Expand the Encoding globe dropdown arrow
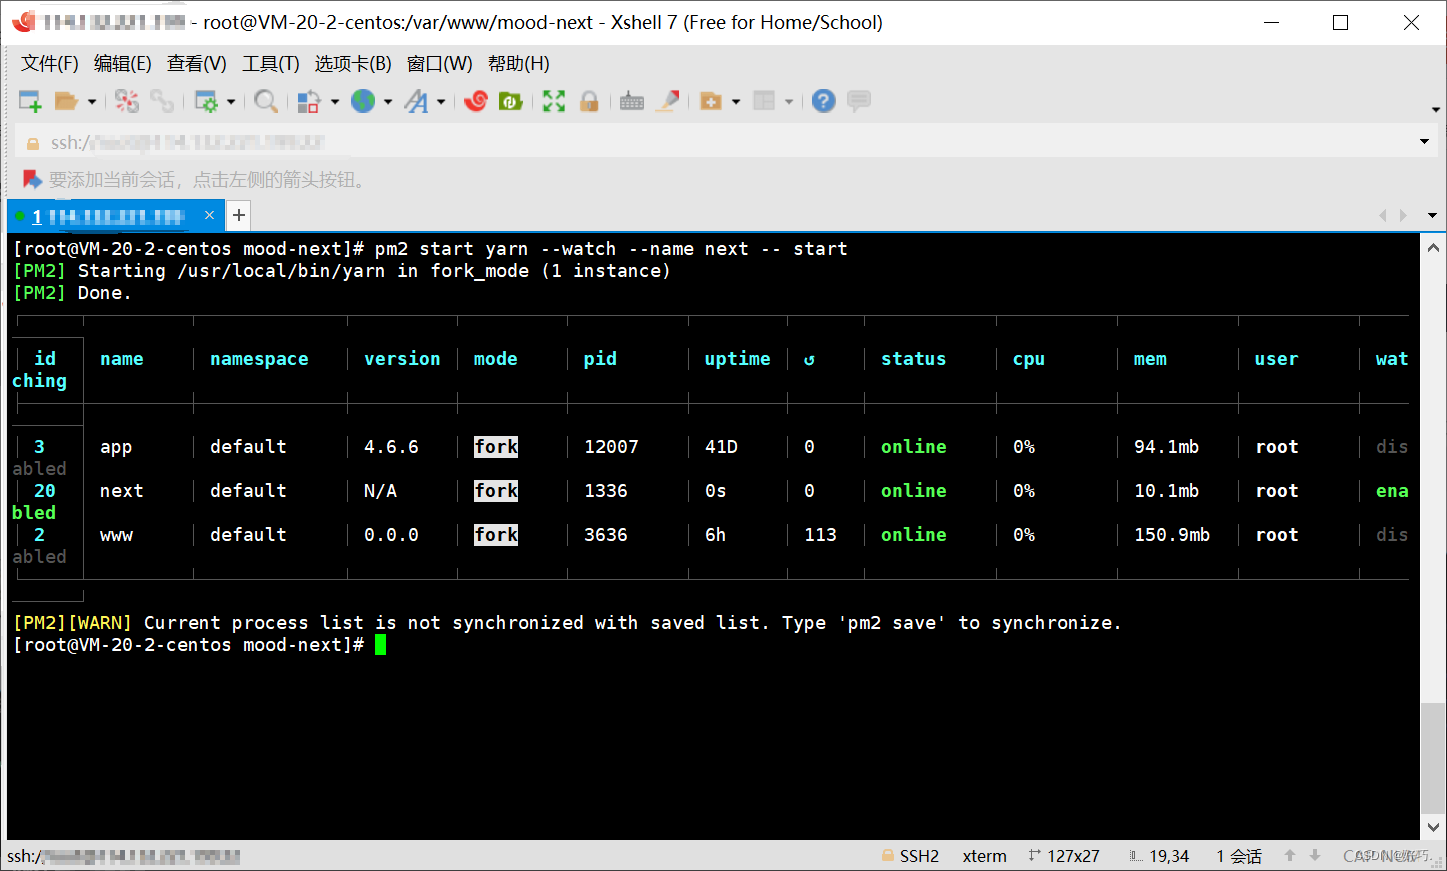 tap(388, 101)
